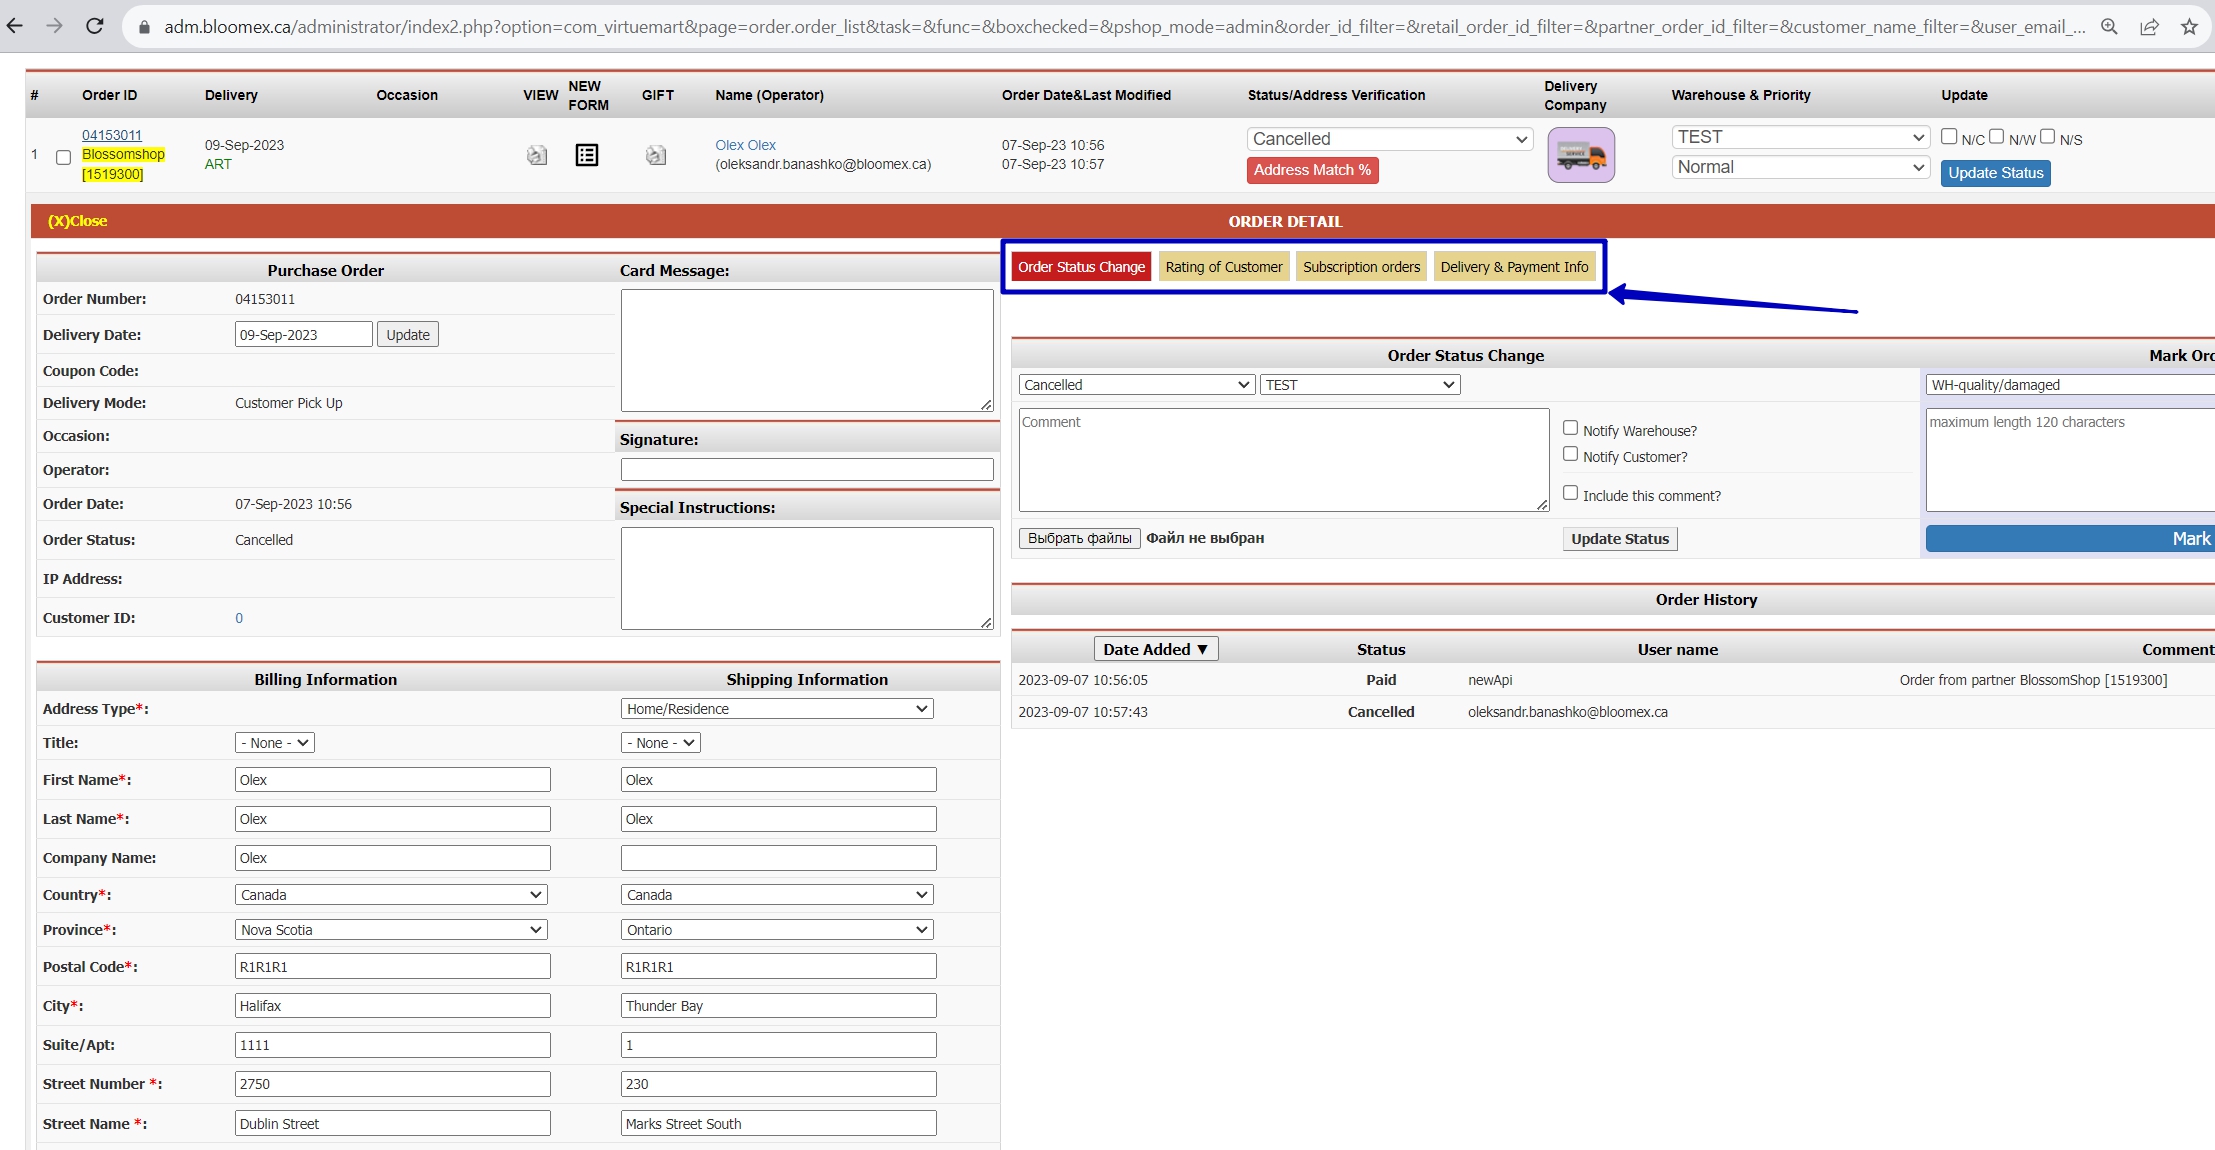Open order 04153011 link
The height and width of the screenshot is (1150, 2215).
coord(112,135)
